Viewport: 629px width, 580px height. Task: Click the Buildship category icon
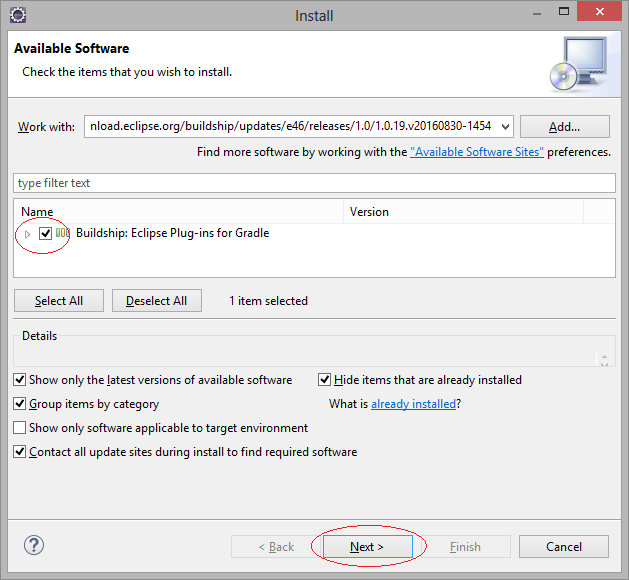pyautogui.click(x=63, y=233)
